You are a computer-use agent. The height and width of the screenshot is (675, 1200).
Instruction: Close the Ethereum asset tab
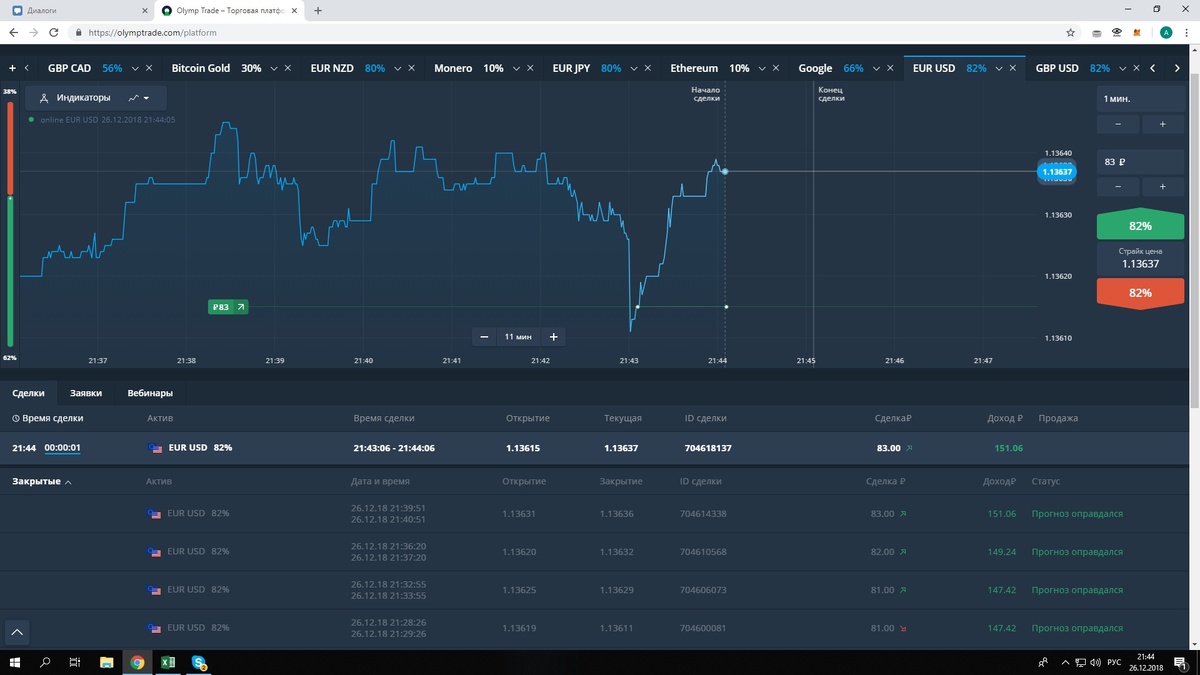[776, 68]
